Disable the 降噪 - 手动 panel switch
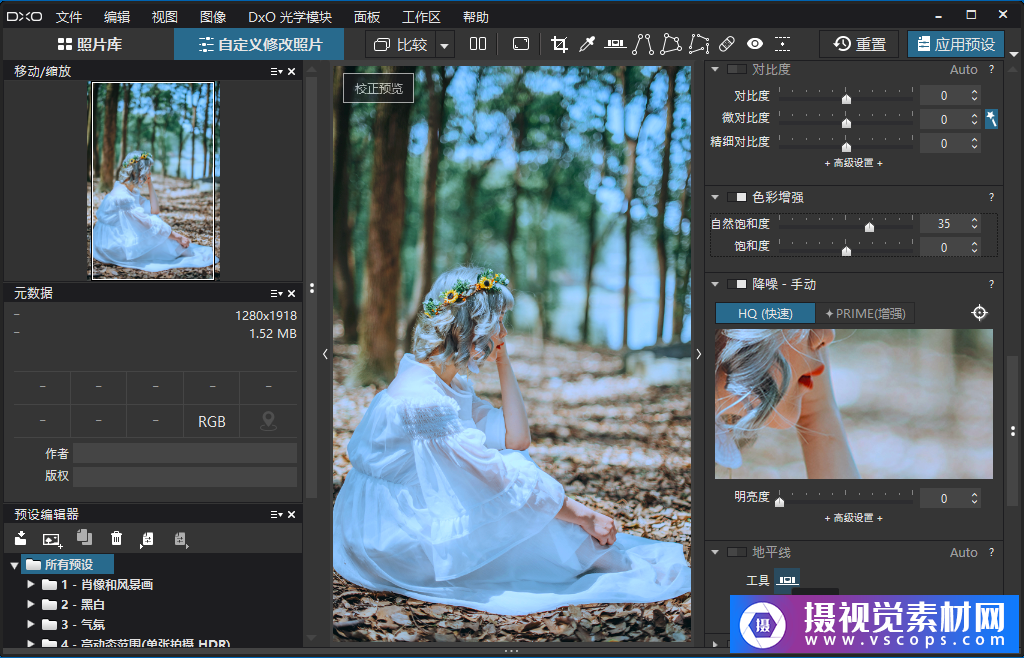 tap(737, 285)
